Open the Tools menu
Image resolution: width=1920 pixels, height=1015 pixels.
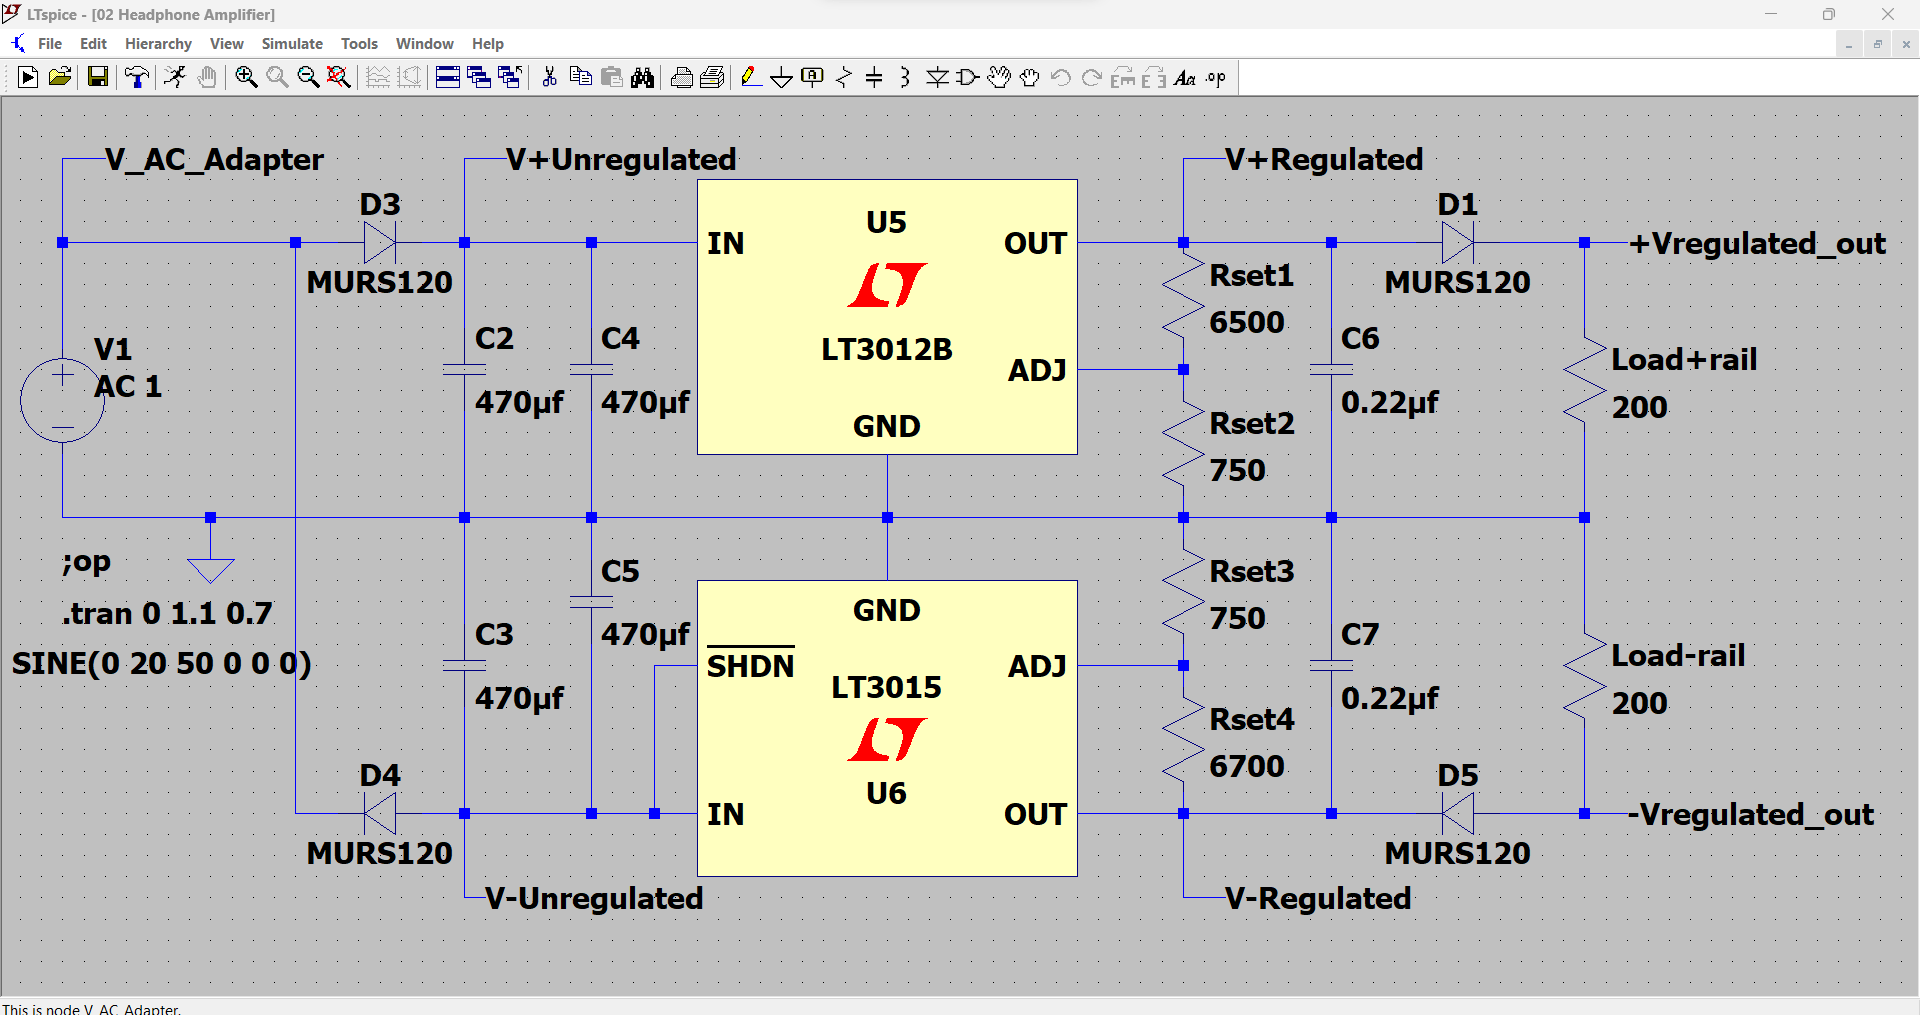(x=359, y=43)
